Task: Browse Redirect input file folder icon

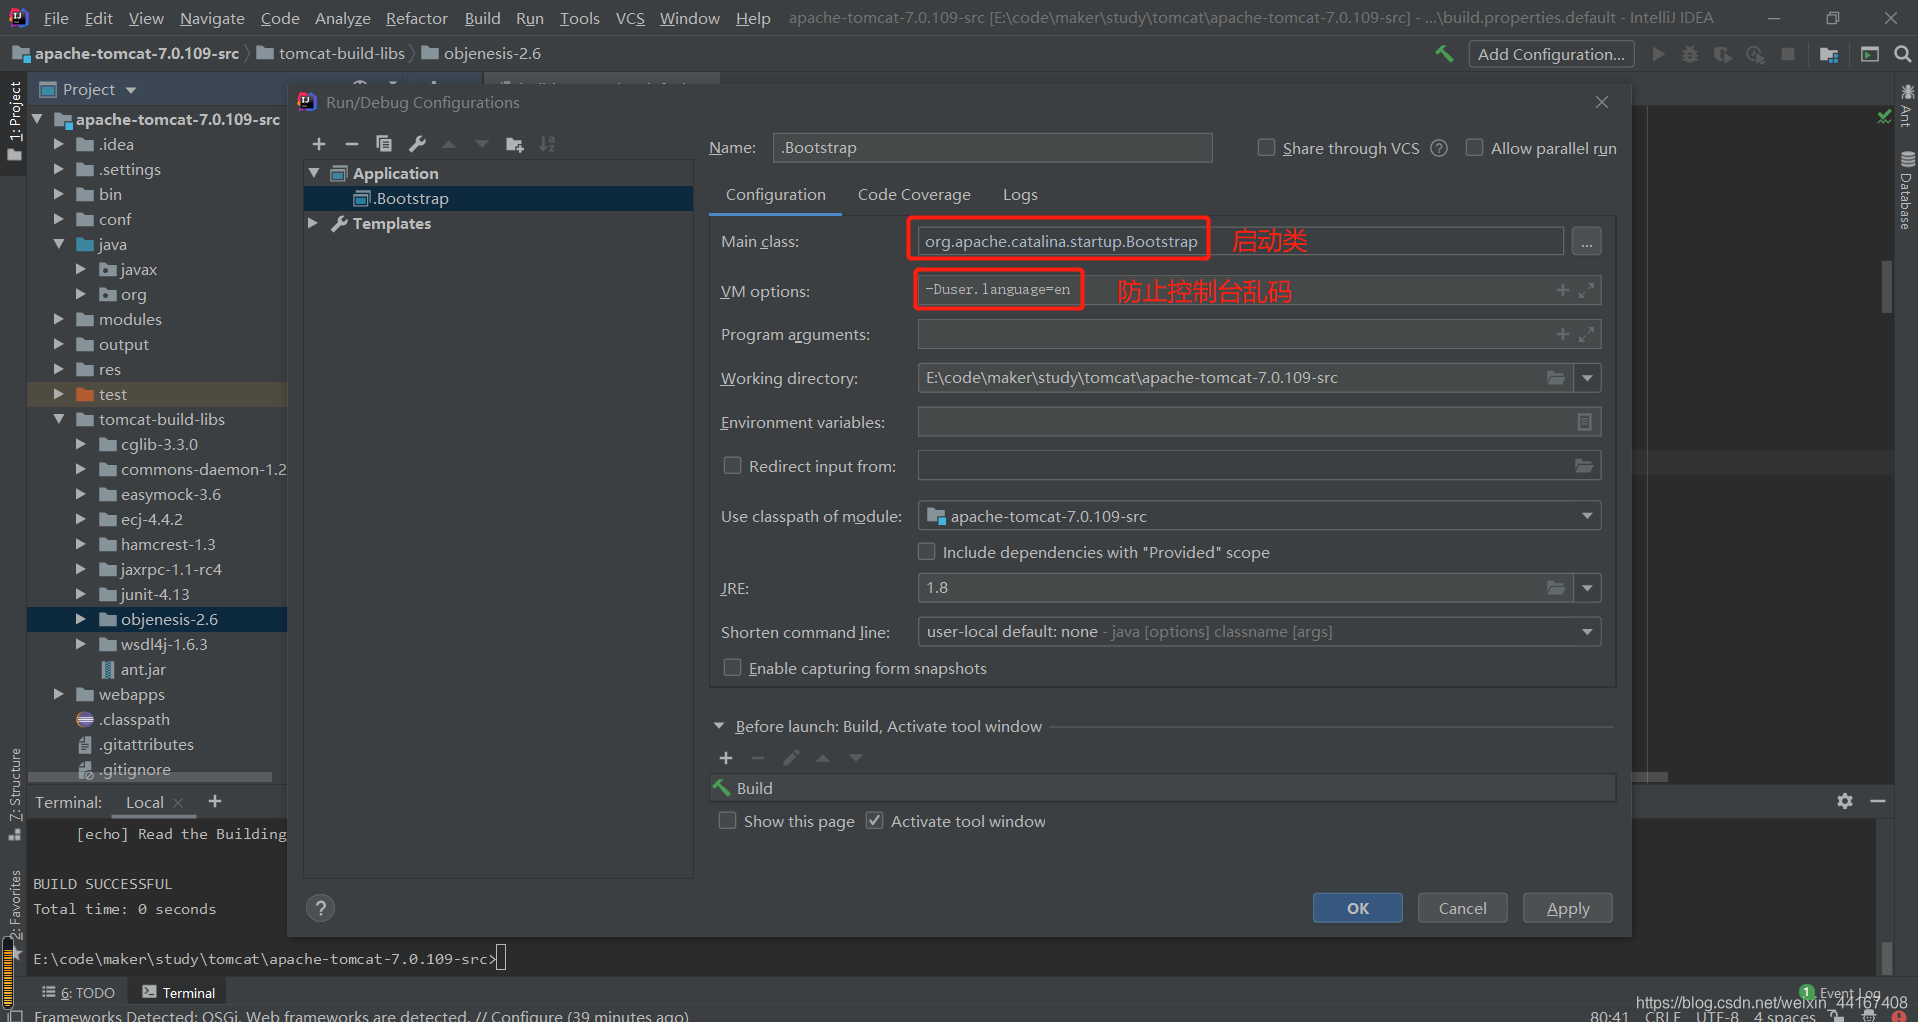Action: coord(1584,466)
